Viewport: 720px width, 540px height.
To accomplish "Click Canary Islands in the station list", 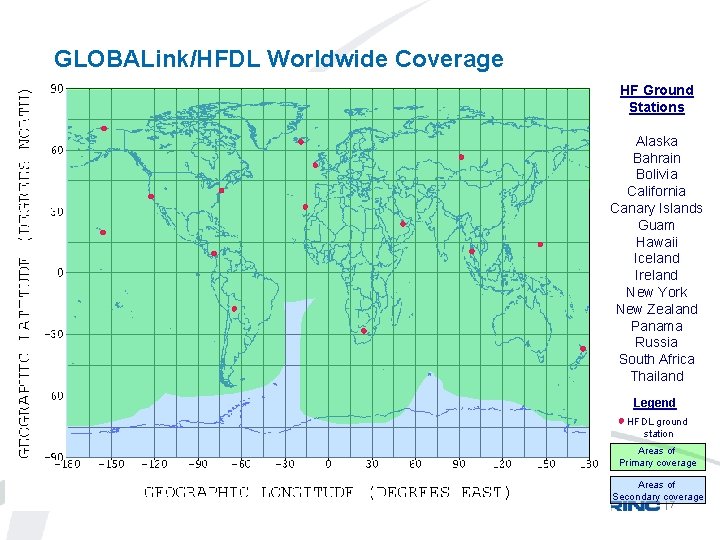I will click(x=657, y=208).
